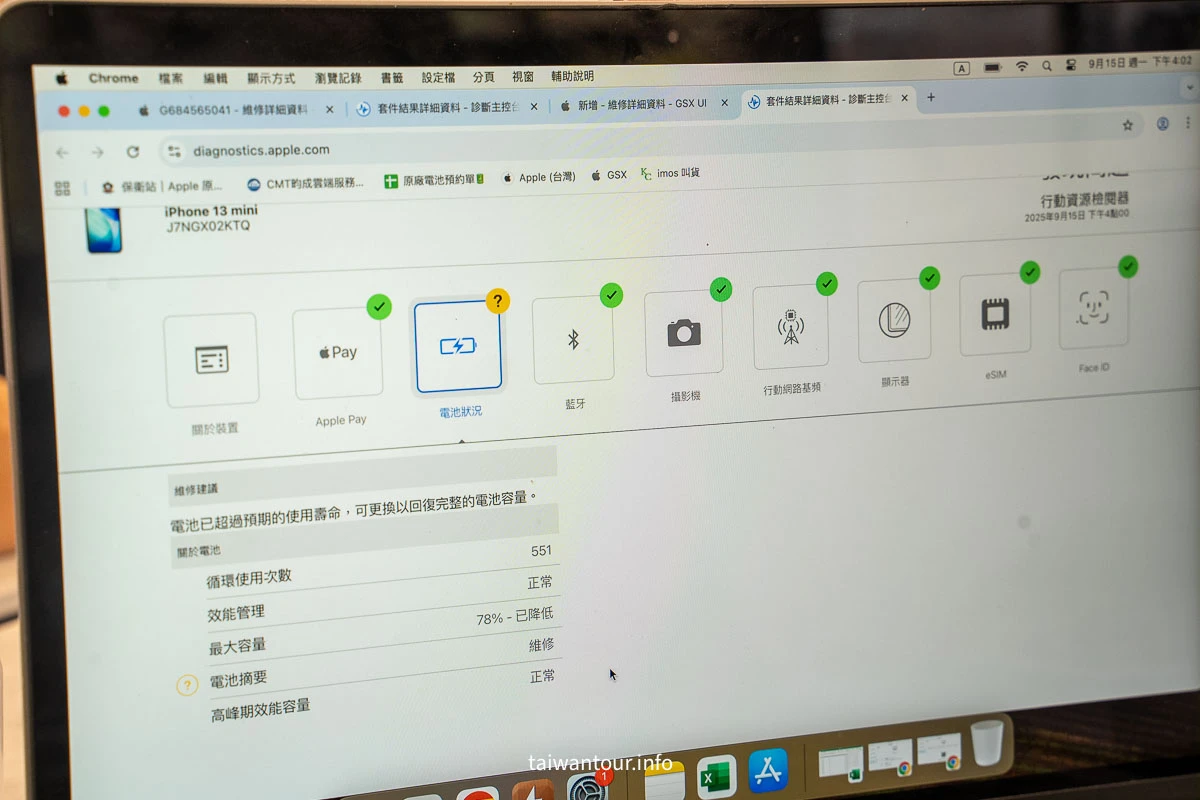Open the 攝影機 camera diagnostics tile
Image resolution: width=1200 pixels, height=800 pixels.
[x=684, y=333]
